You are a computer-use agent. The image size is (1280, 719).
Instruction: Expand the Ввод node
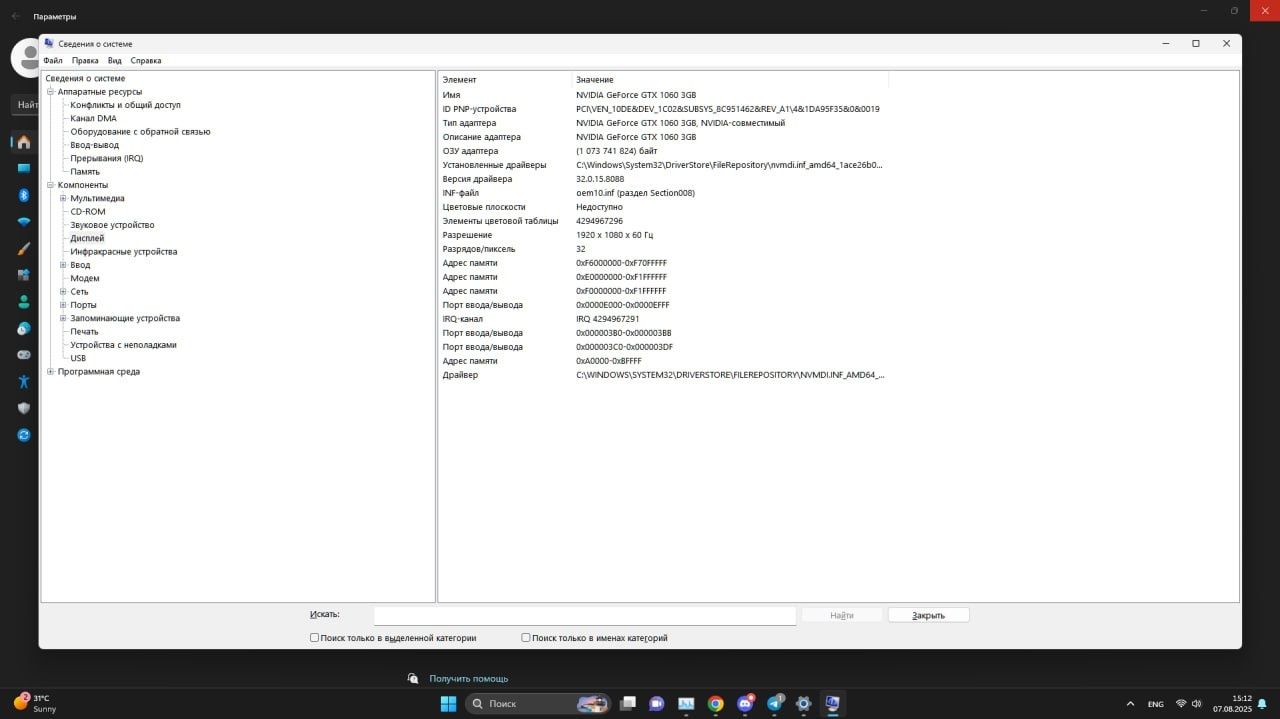tap(63, 265)
